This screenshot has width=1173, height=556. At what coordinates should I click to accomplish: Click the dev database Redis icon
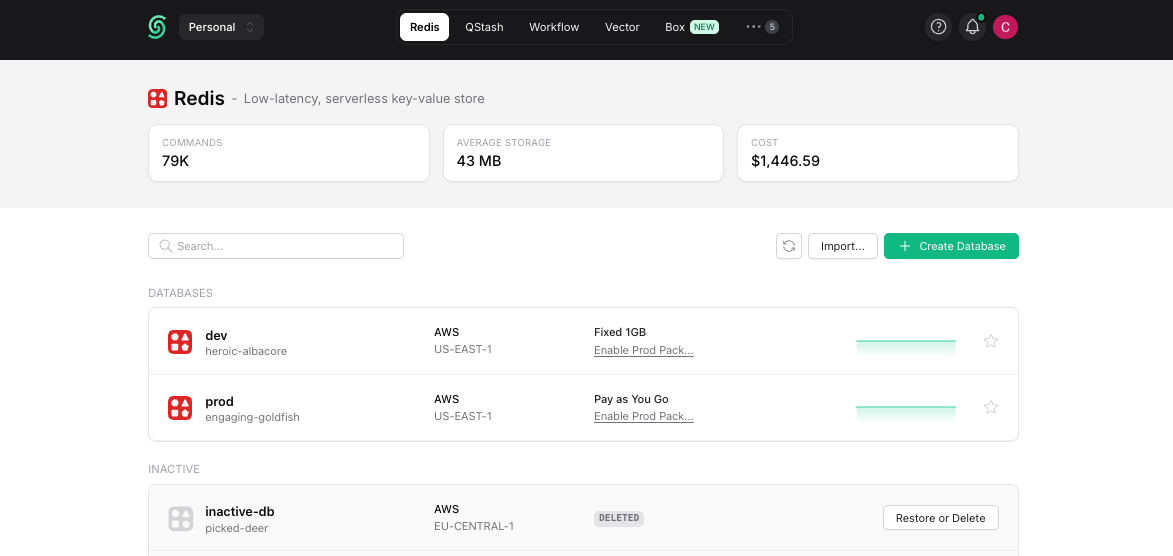pyautogui.click(x=180, y=341)
